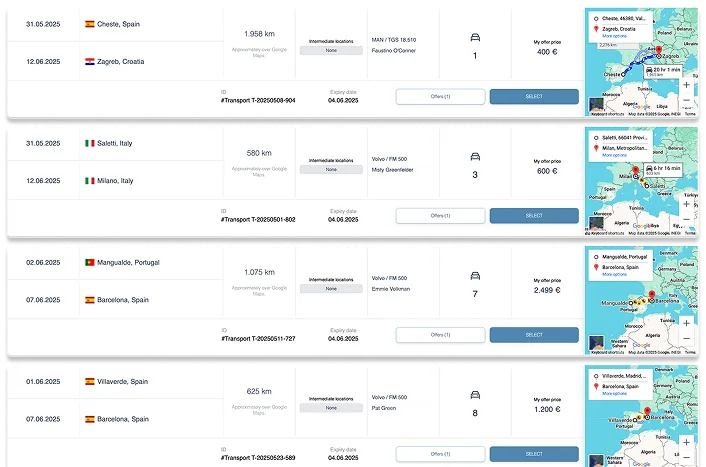This screenshot has width=706, height=467.
Task: Click the car icon for Cheste–Zagreb transport
Action: point(476,37)
